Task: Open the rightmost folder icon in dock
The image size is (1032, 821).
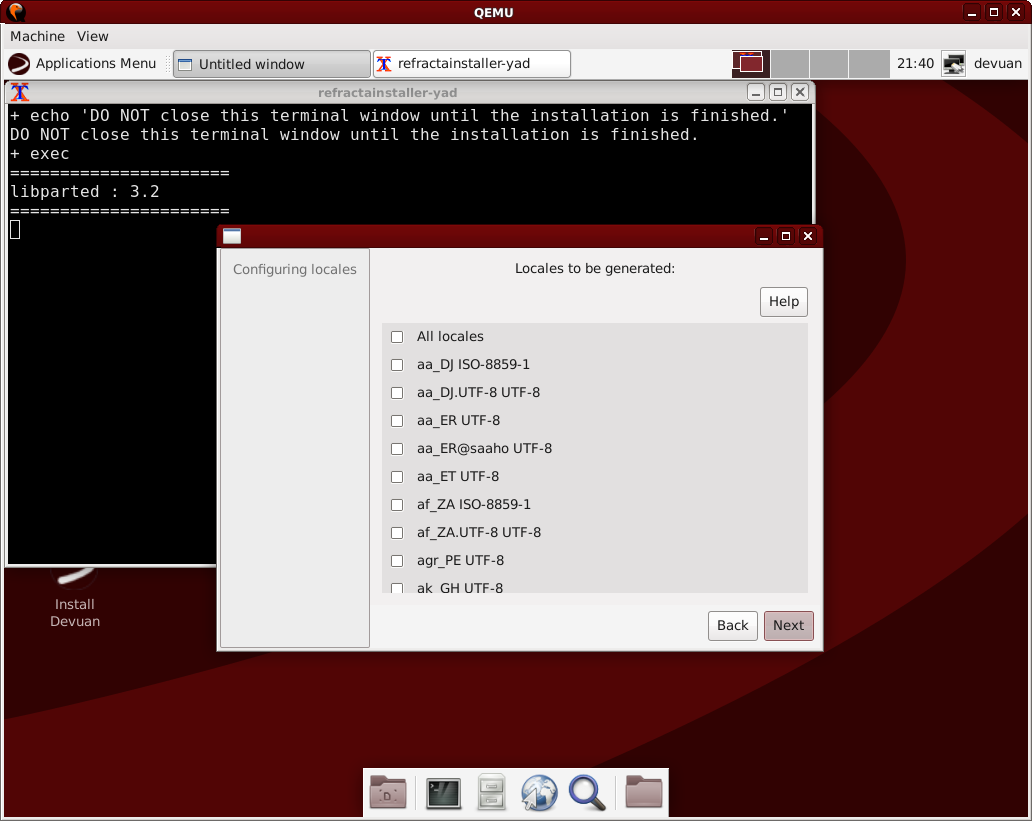Action: click(x=644, y=792)
